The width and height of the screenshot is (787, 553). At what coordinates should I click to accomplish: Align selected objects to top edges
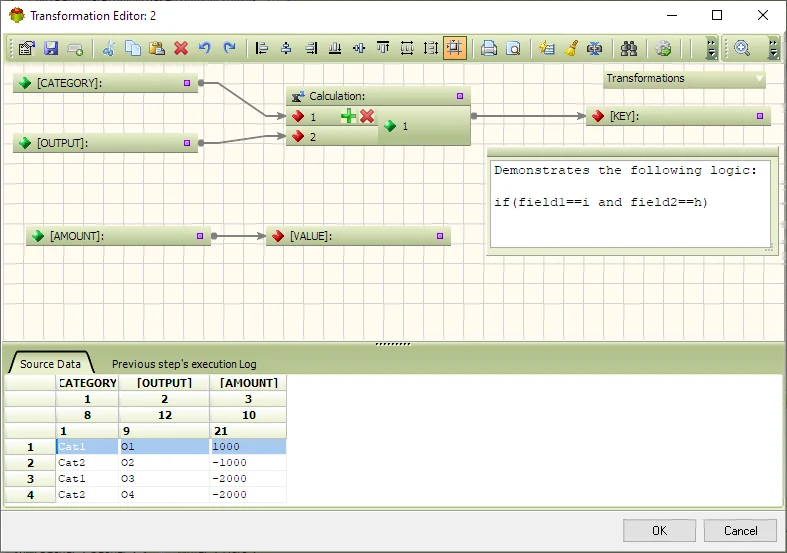click(383, 48)
